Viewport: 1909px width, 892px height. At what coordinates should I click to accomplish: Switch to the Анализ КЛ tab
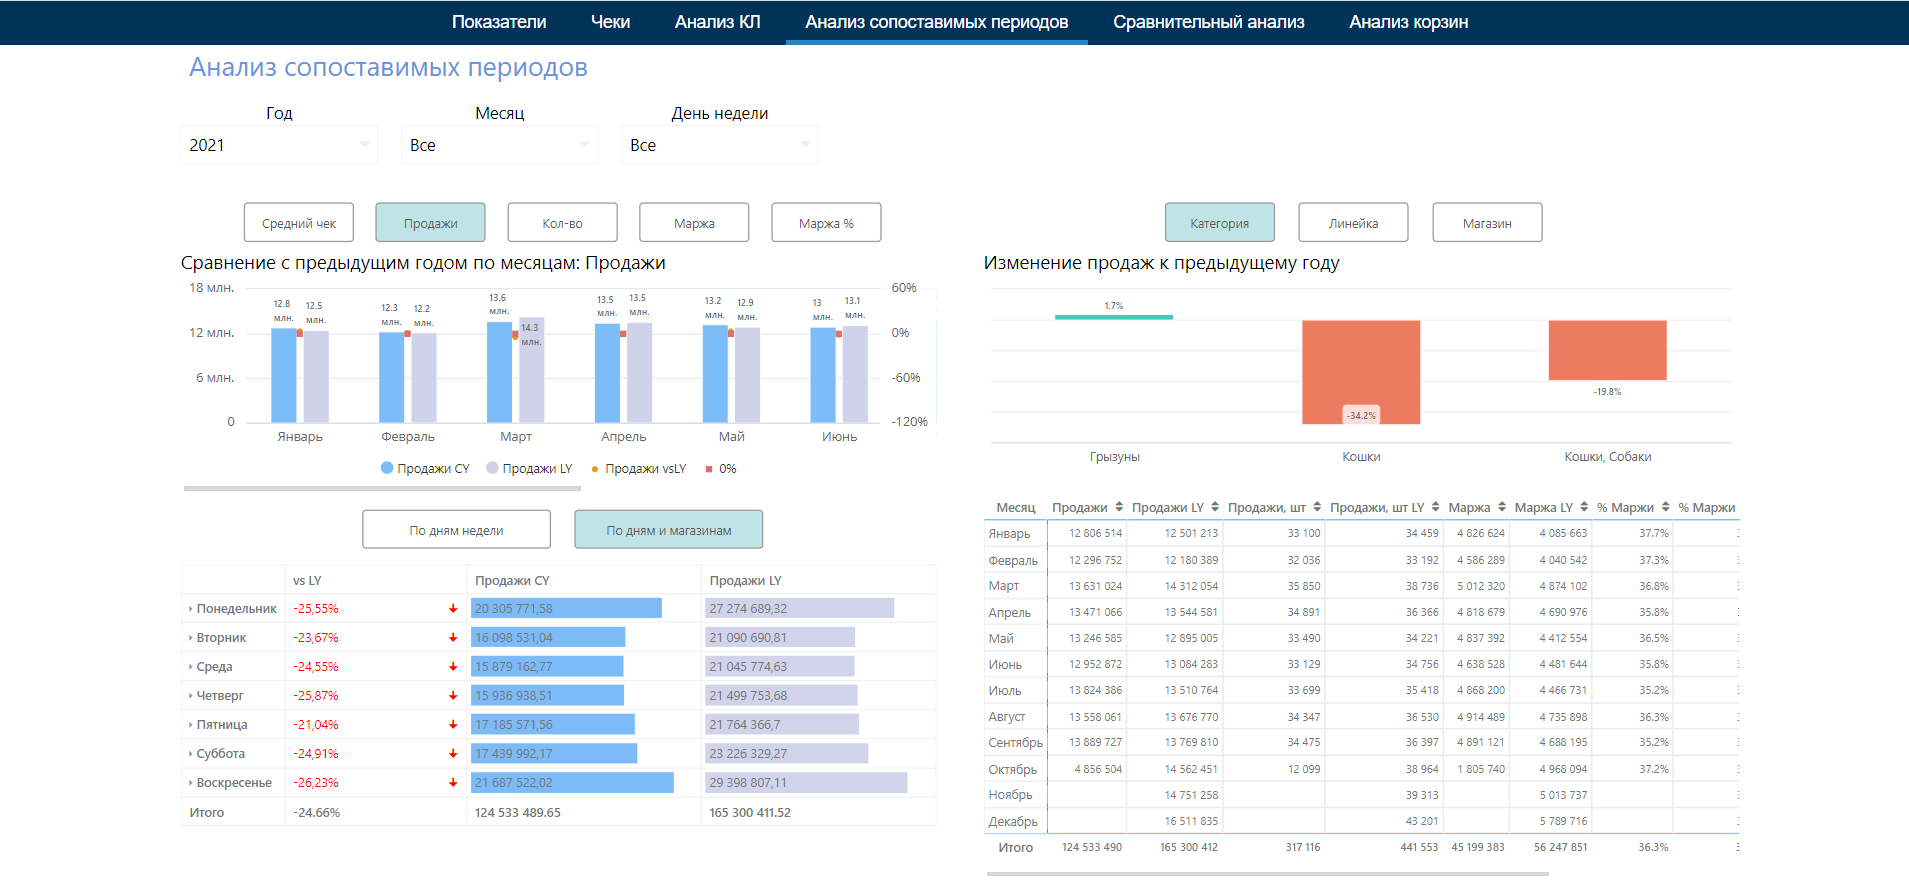click(717, 22)
